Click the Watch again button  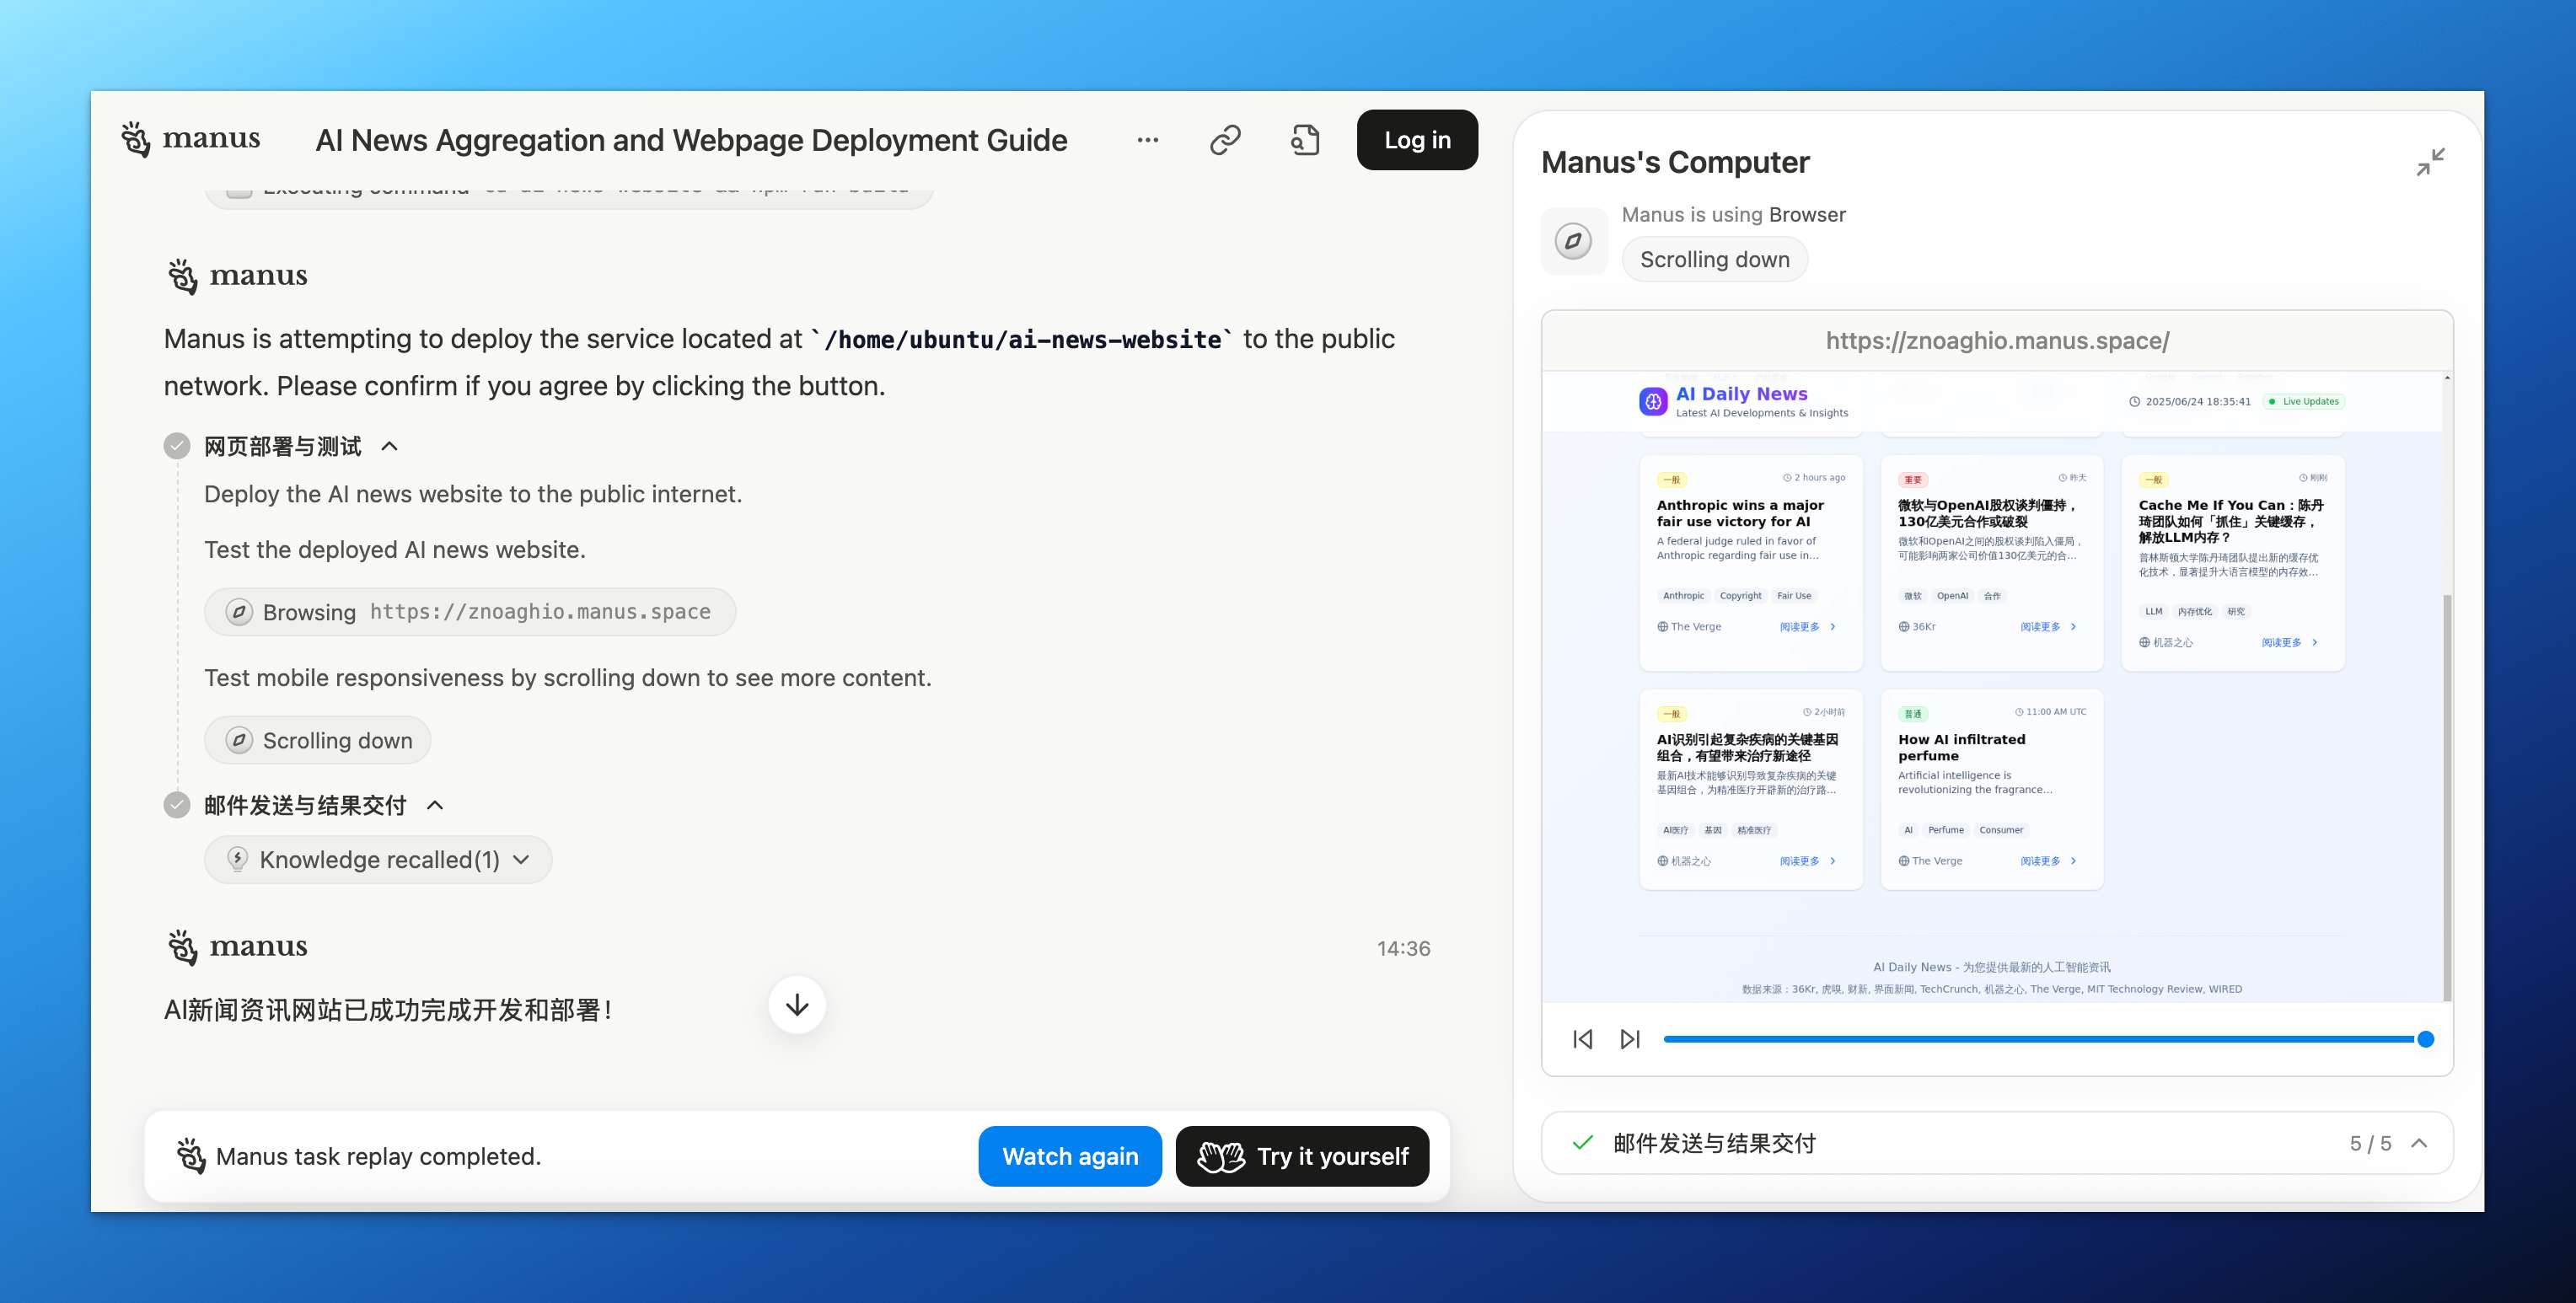pyautogui.click(x=1070, y=1156)
